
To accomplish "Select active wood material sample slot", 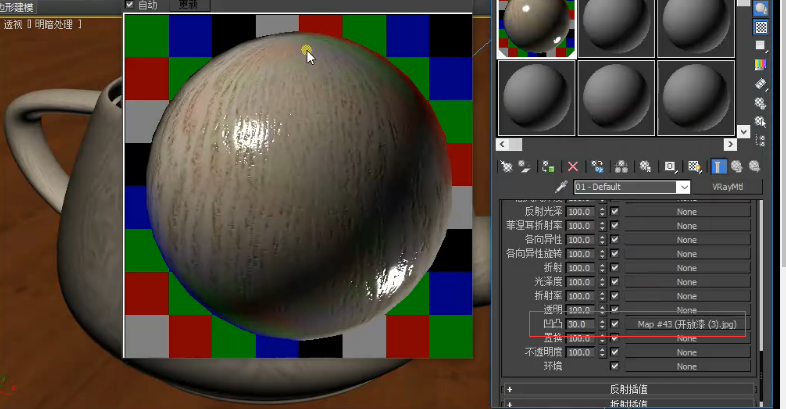I will click(x=536, y=29).
